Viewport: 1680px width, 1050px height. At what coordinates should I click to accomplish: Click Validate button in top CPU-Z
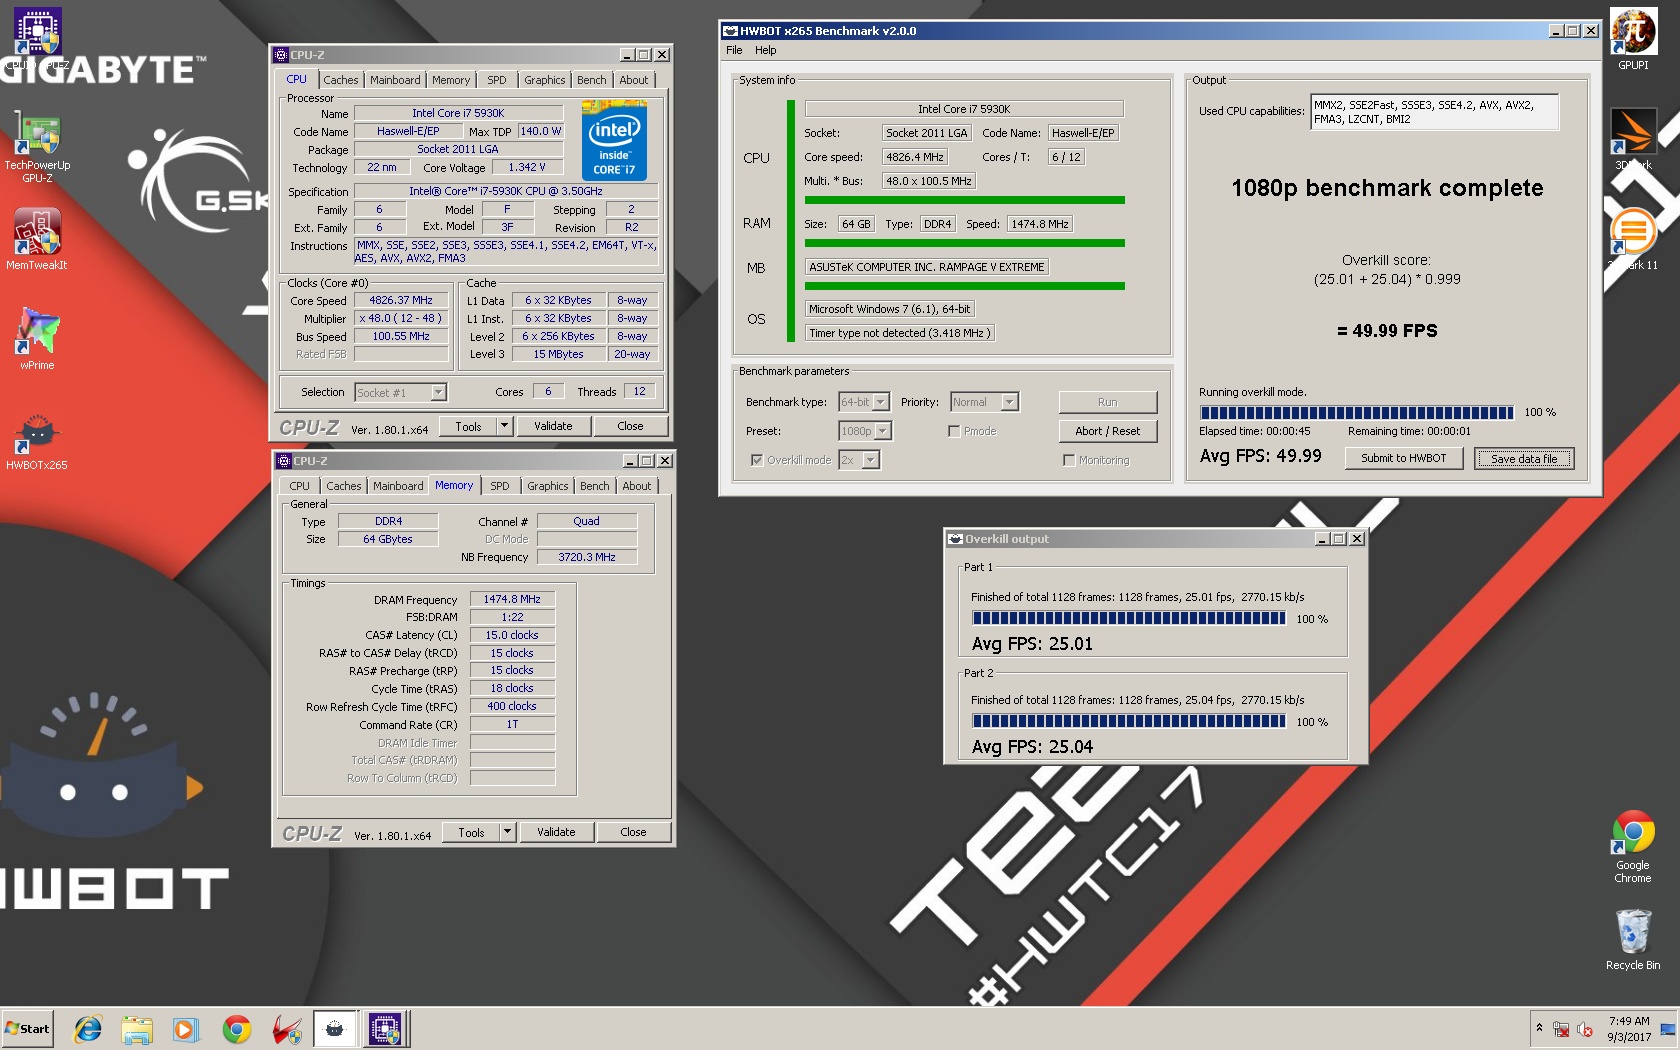(553, 426)
